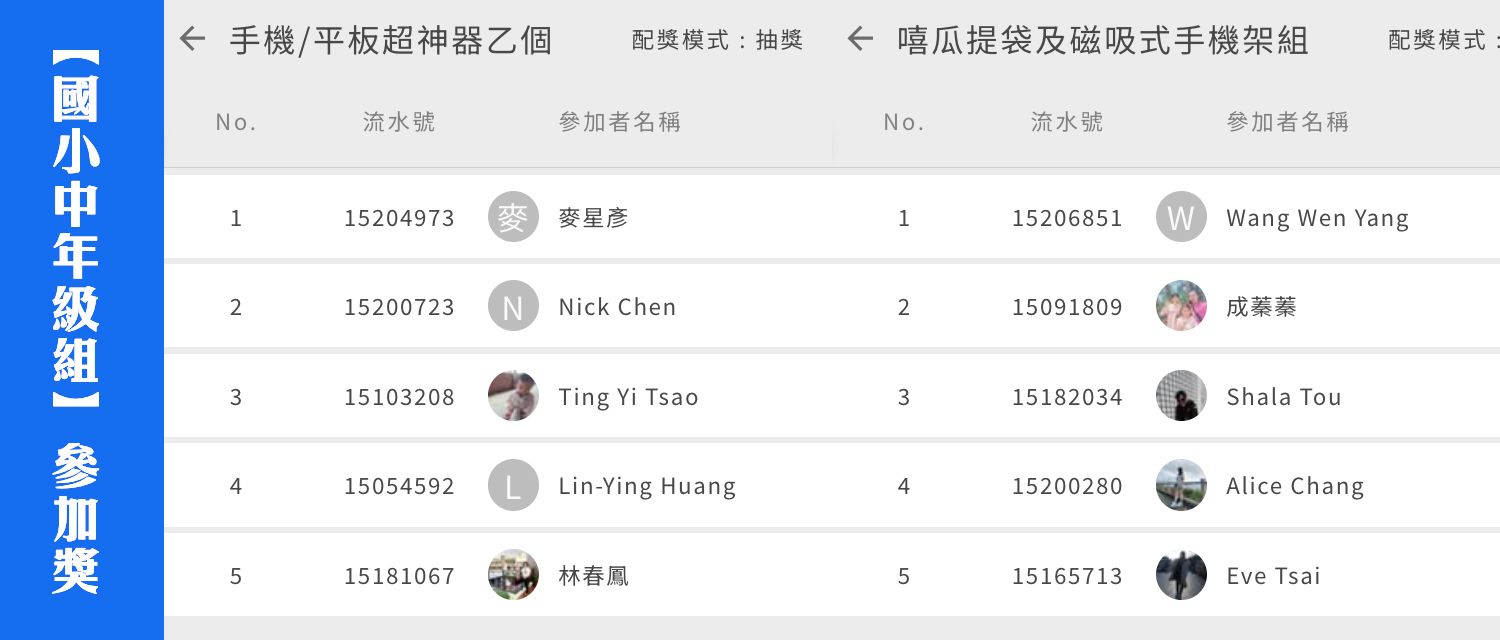Open Shala Tou's profile photo
This screenshot has height=640, width=1500.
(1181, 396)
